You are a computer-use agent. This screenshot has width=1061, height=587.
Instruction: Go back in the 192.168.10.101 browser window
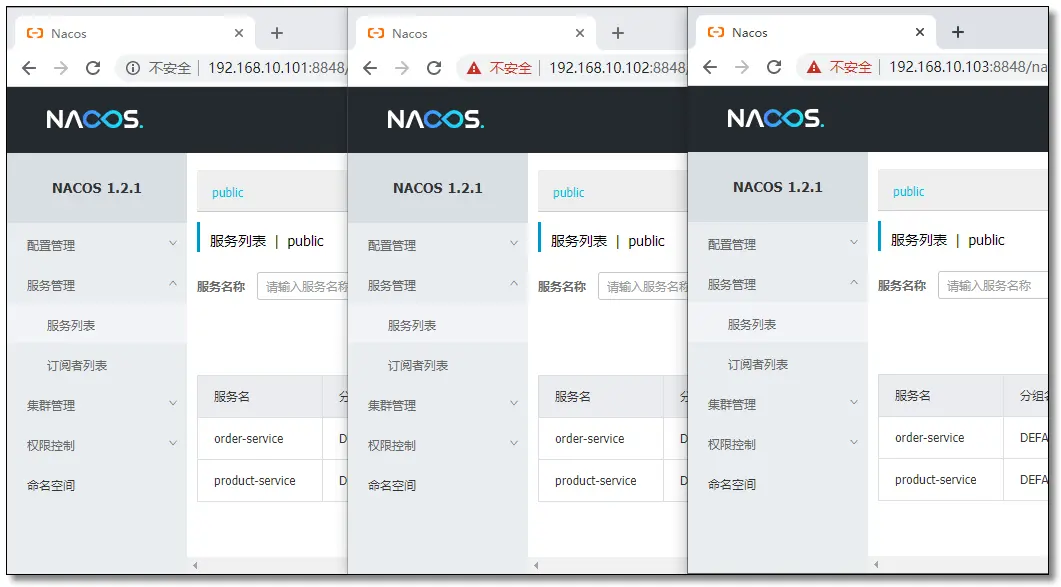tap(29, 68)
